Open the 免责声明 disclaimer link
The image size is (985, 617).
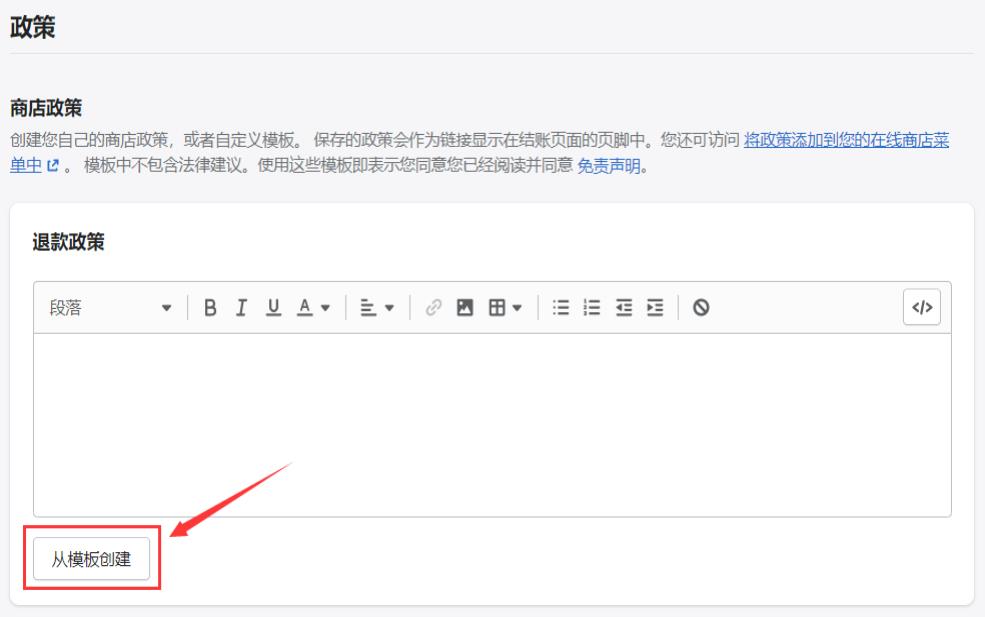609,166
